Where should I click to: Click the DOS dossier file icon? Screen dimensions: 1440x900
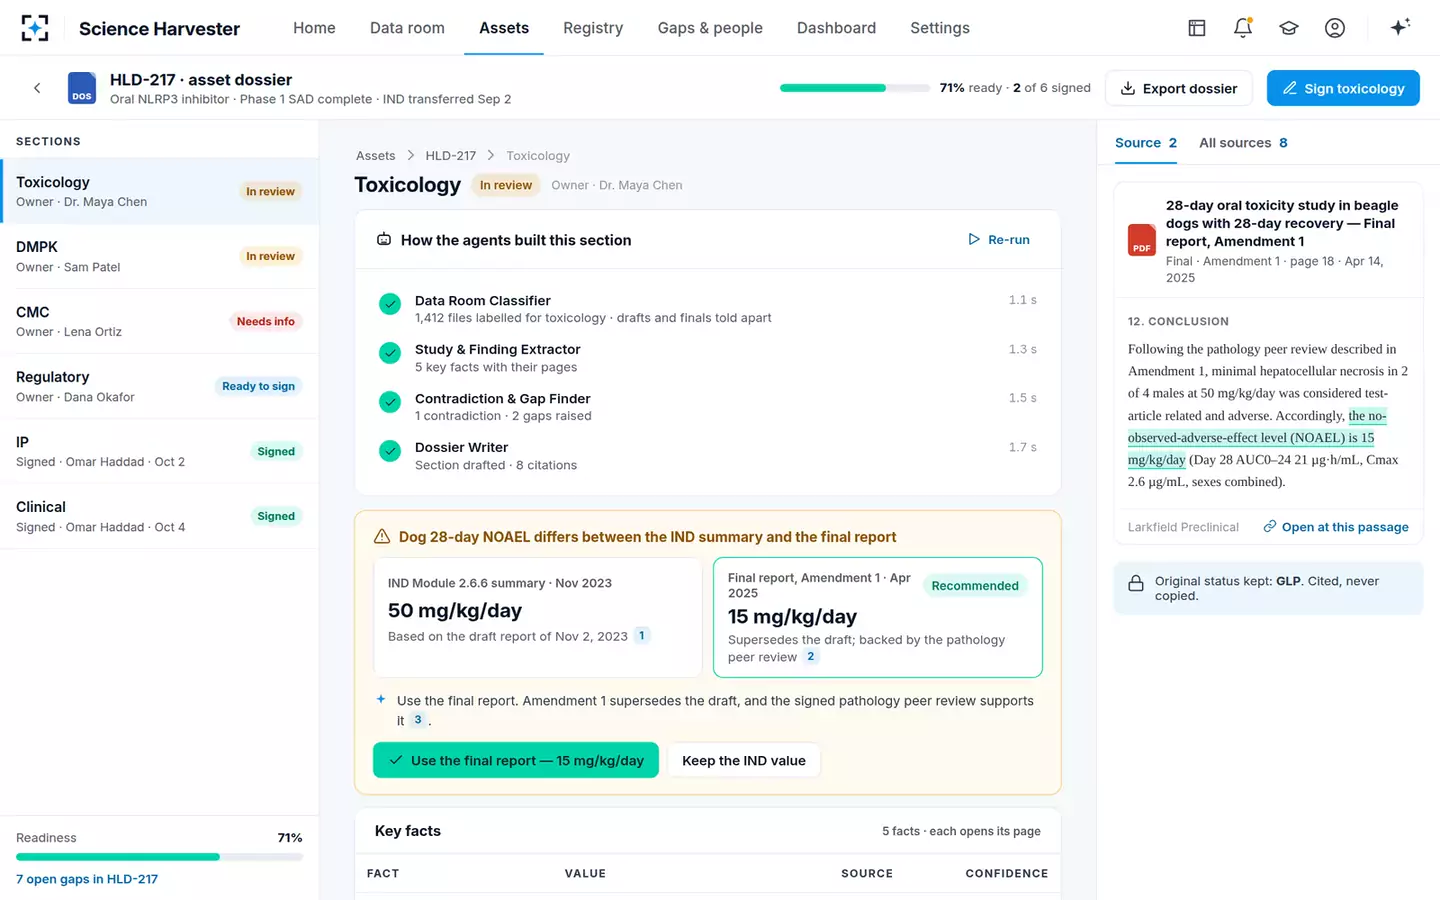tap(82, 88)
